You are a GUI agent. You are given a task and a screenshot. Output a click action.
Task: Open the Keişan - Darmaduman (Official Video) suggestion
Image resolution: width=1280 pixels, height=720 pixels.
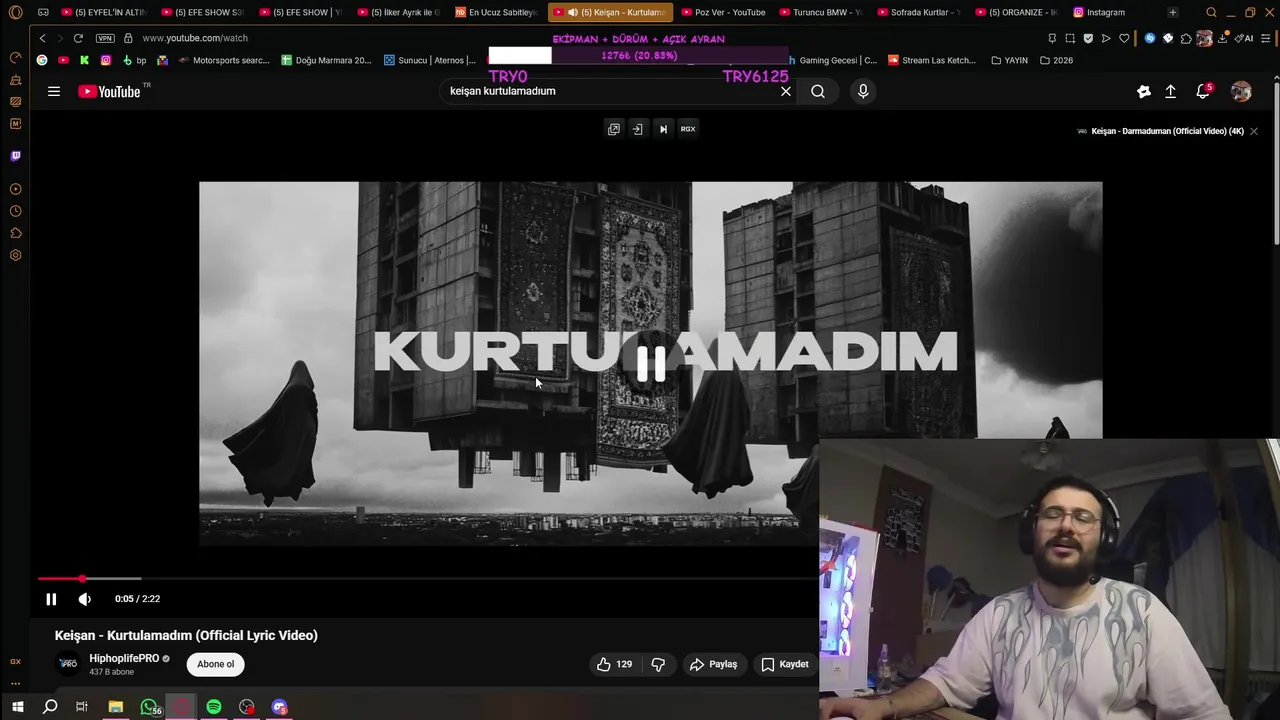pyautogui.click(x=1167, y=131)
